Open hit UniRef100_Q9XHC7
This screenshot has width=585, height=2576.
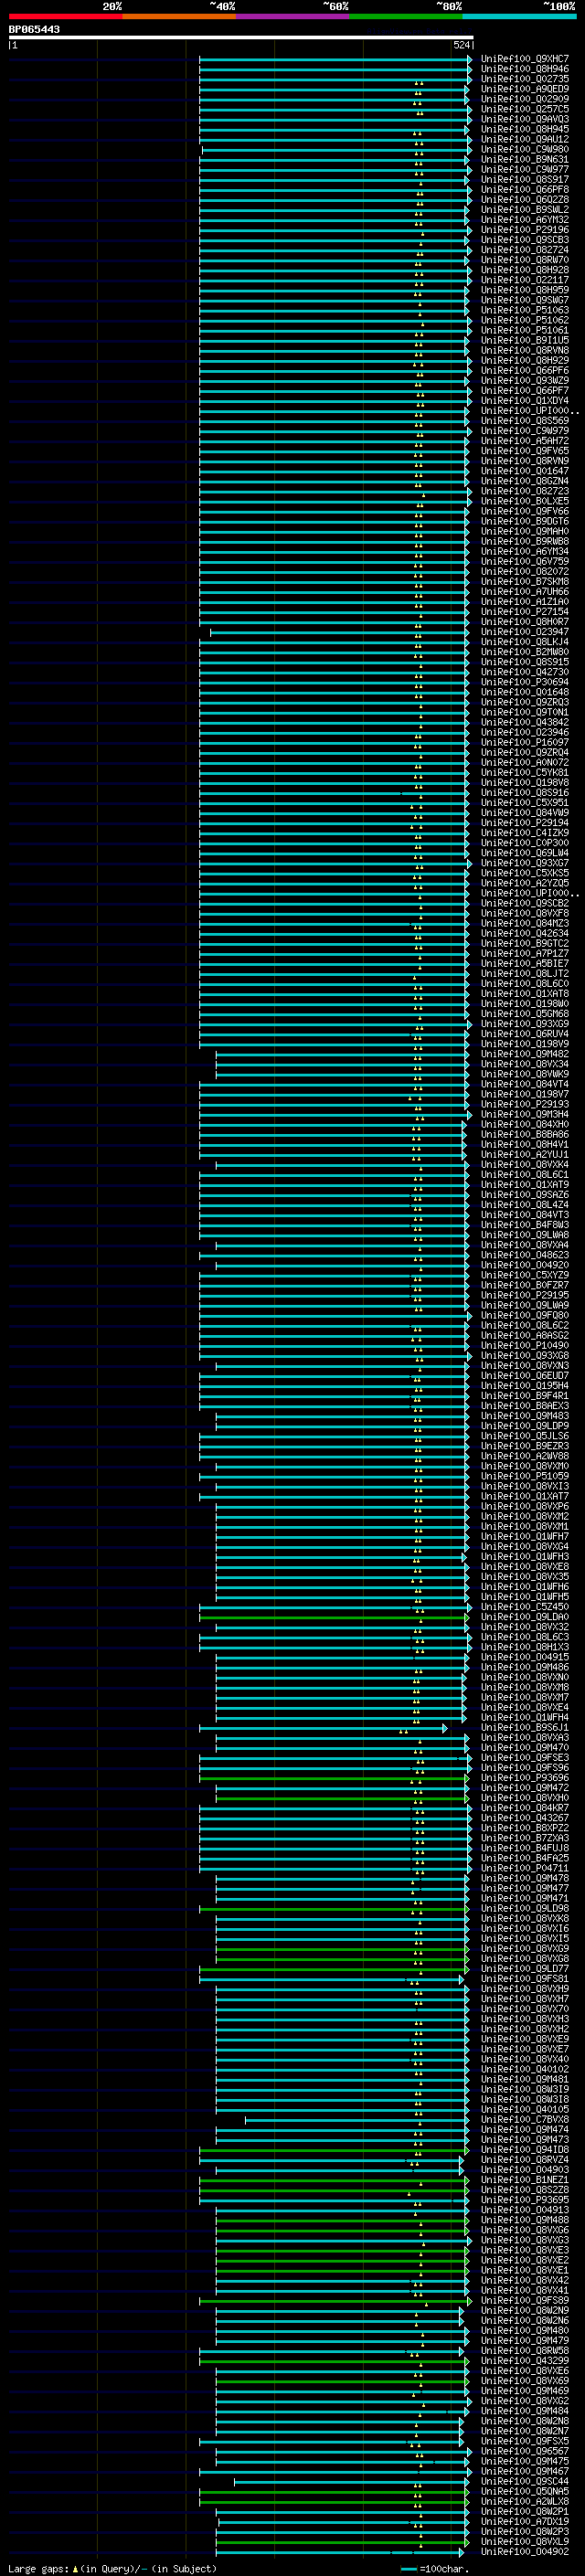coord(525,59)
